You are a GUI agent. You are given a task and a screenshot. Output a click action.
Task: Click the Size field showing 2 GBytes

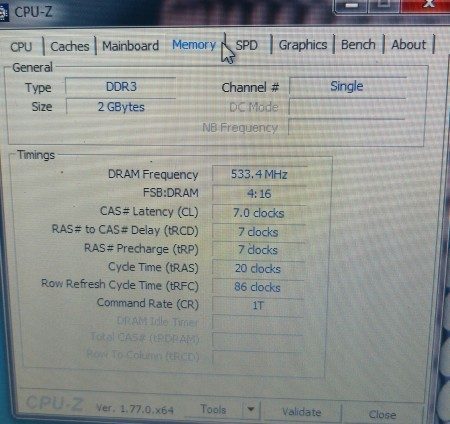pyautogui.click(x=121, y=107)
